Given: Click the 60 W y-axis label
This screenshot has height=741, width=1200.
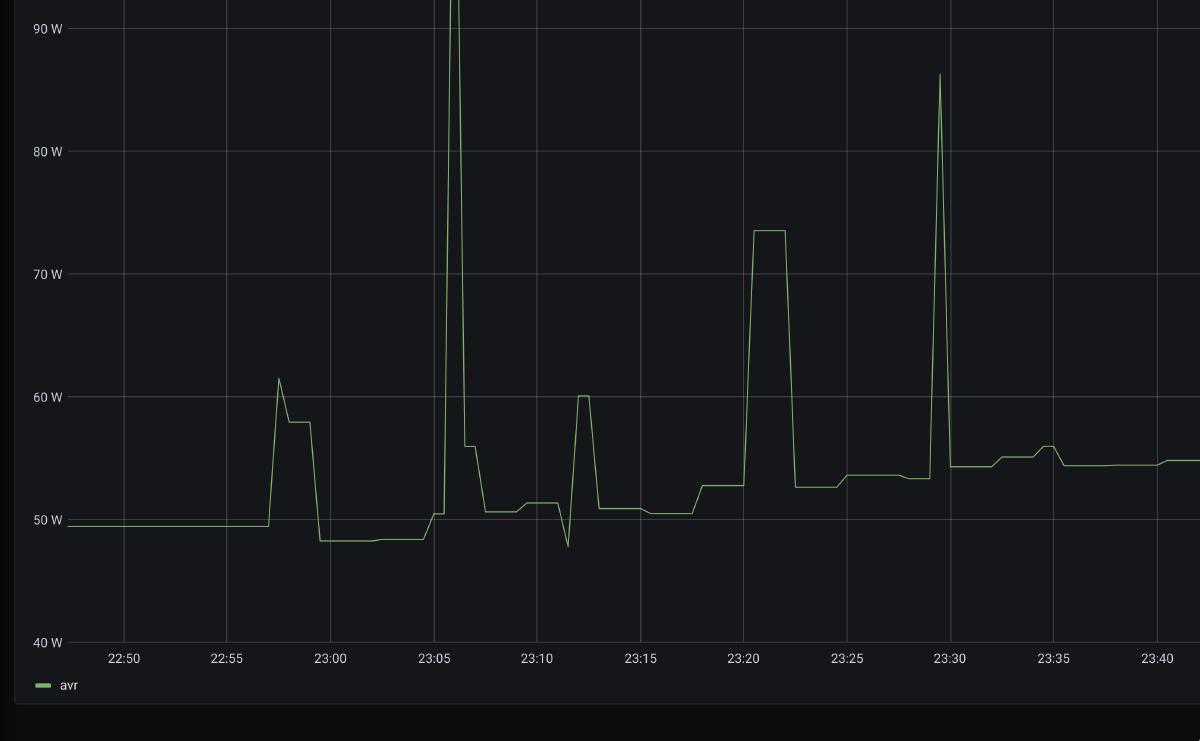Looking at the screenshot, I should tap(47, 397).
